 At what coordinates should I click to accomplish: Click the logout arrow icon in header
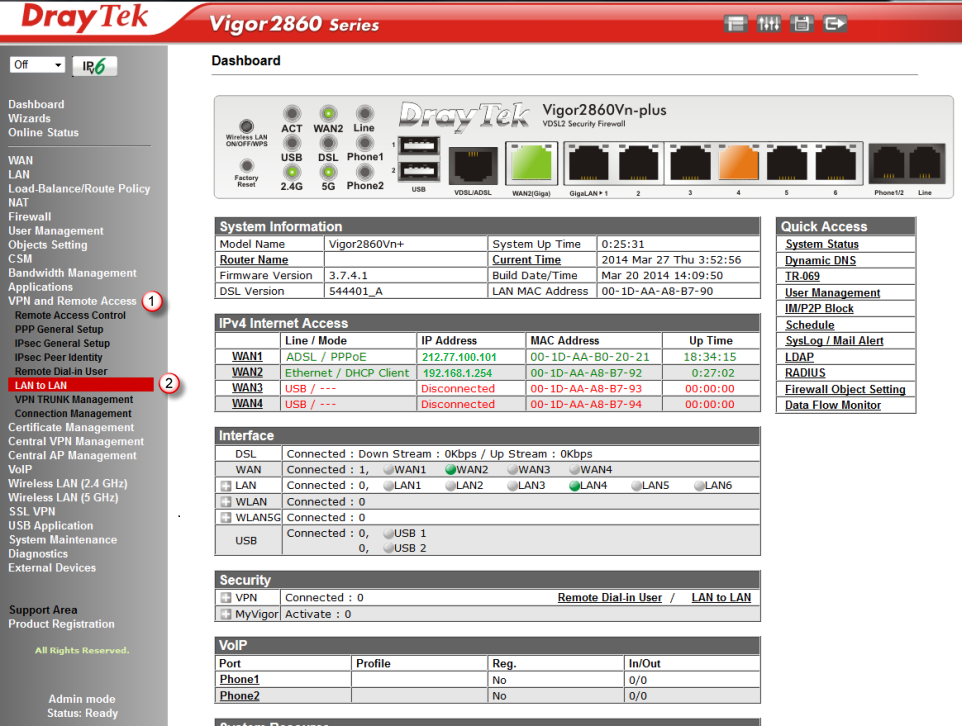pos(835,24)
